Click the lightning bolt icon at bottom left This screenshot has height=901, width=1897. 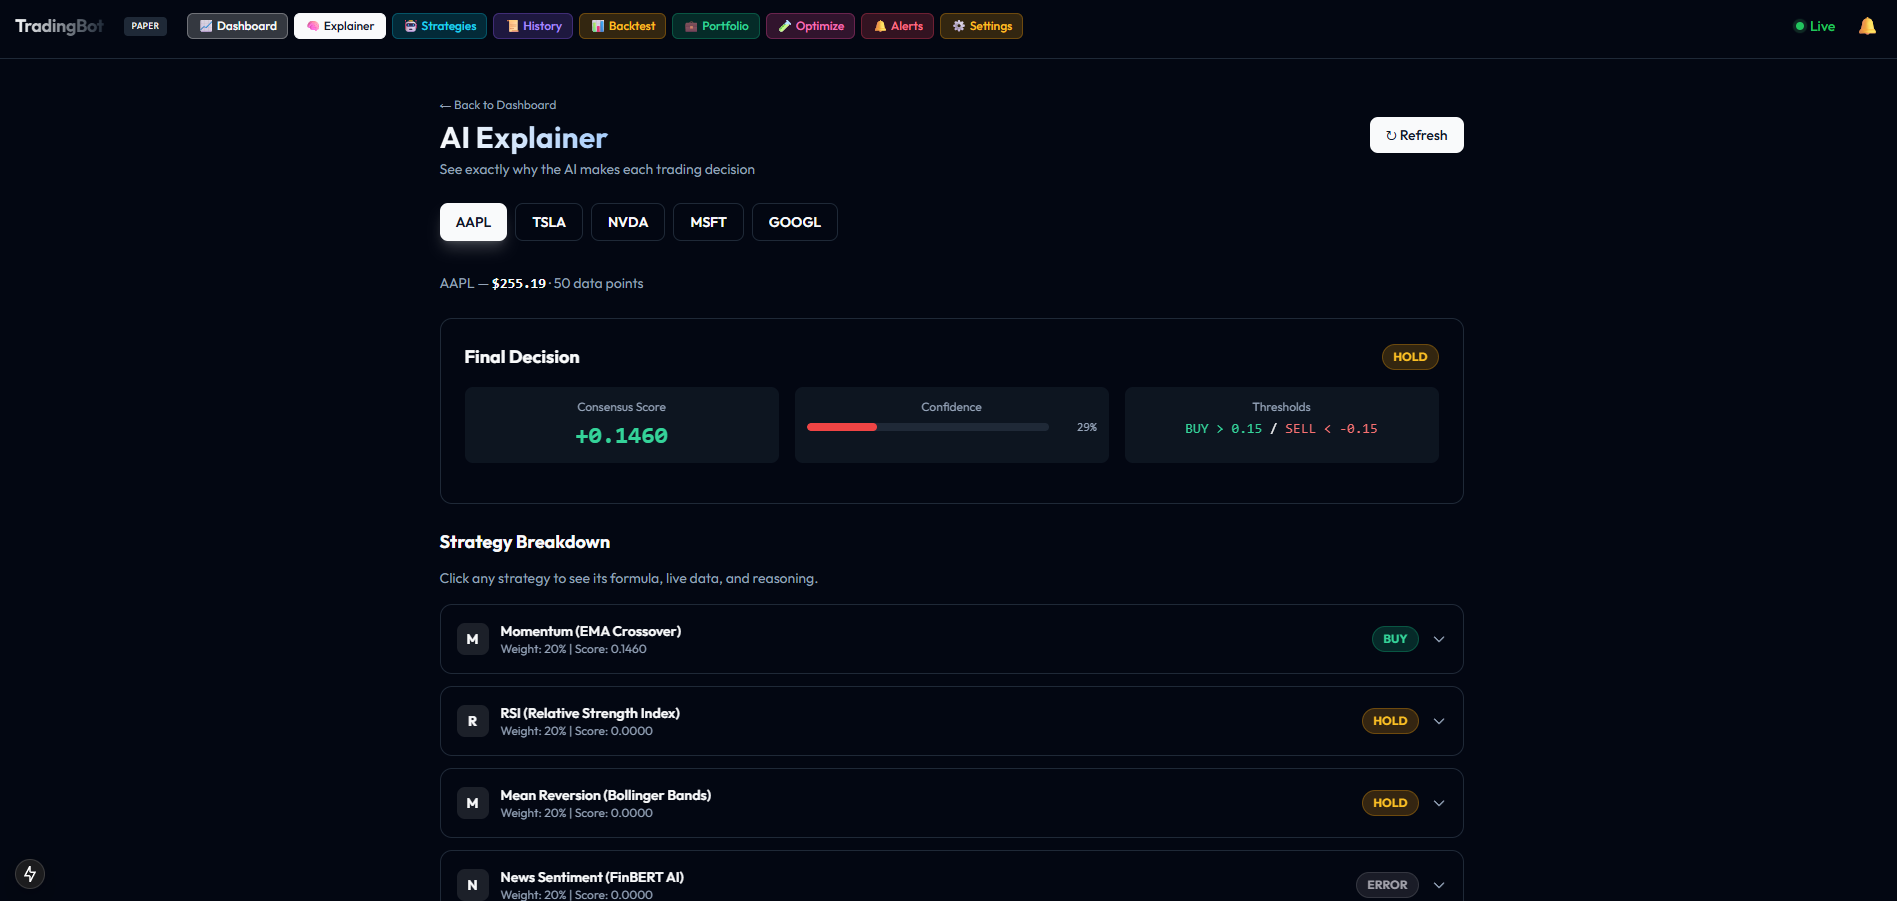coord(30,873)
